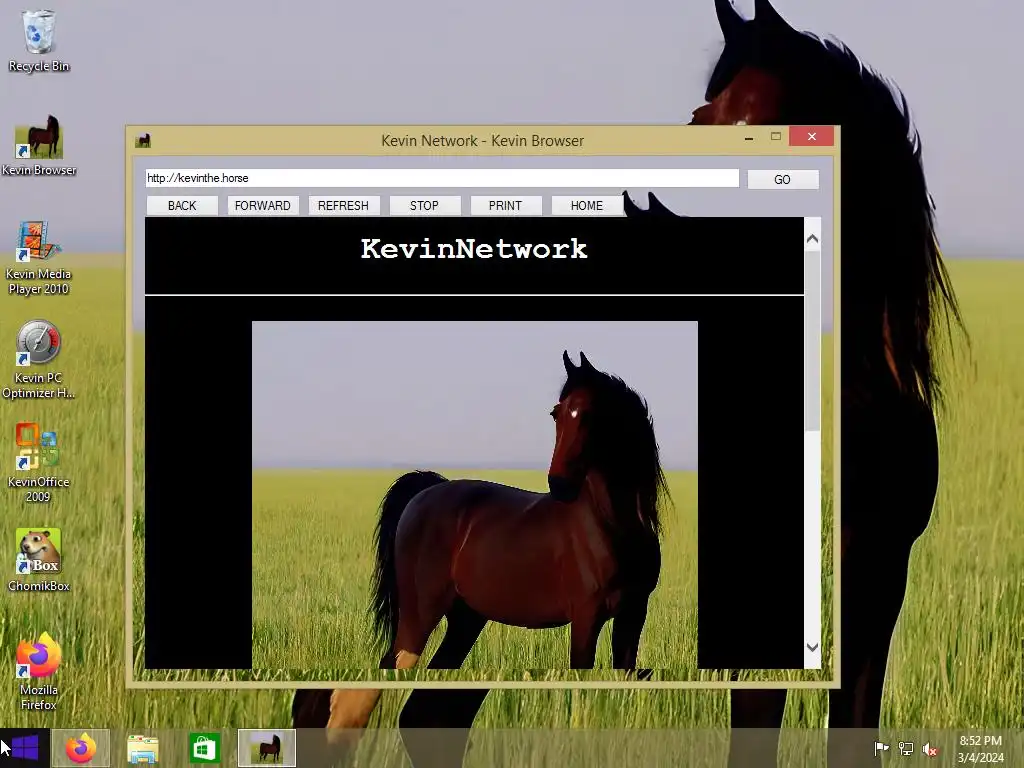Click the HOME button
The height and width of the screenshot is (768, 1024).
(x=586, y=206)
